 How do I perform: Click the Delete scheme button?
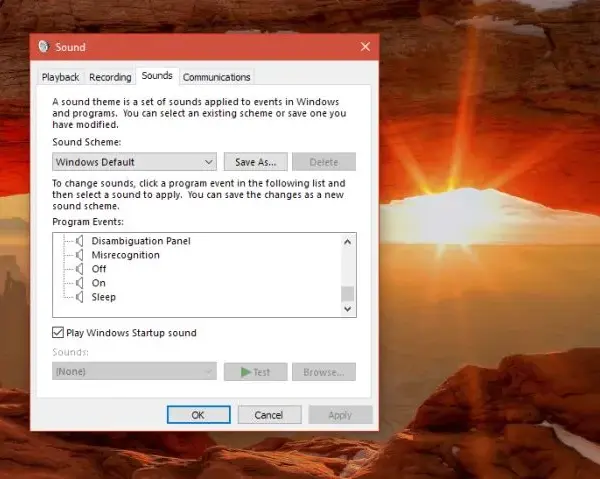point(324,162)
